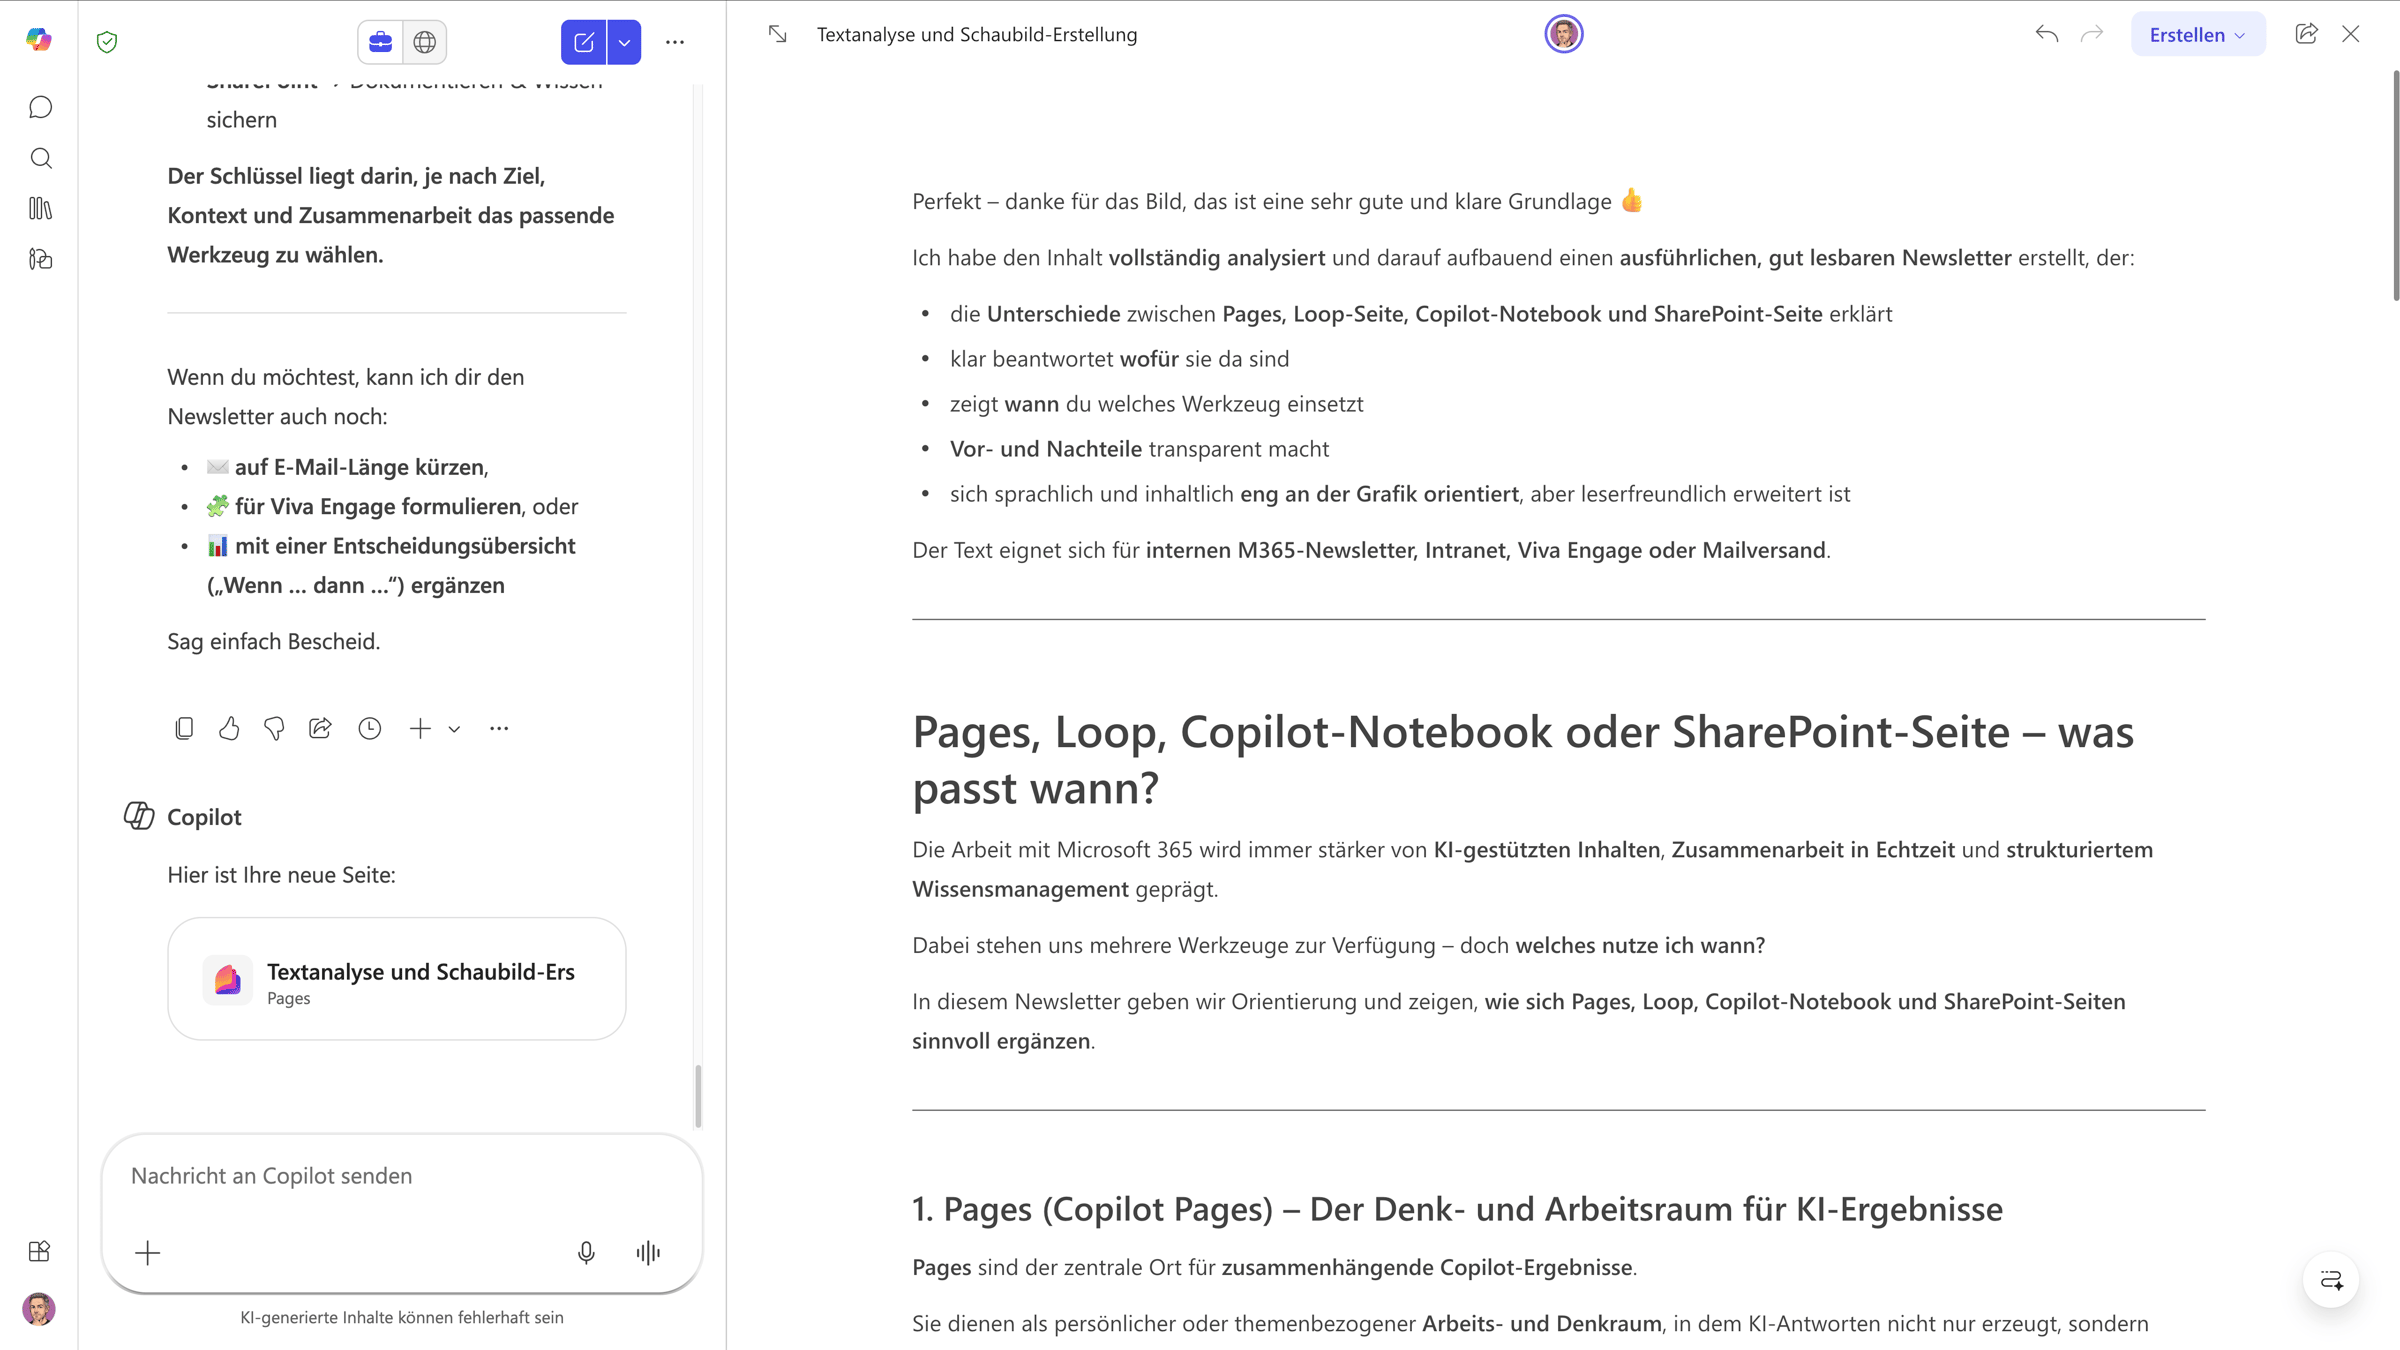The width and height of the screenshot is (2400, 1350).
Task: Copy the Copilot response text
Action: [x=184, y=729]
